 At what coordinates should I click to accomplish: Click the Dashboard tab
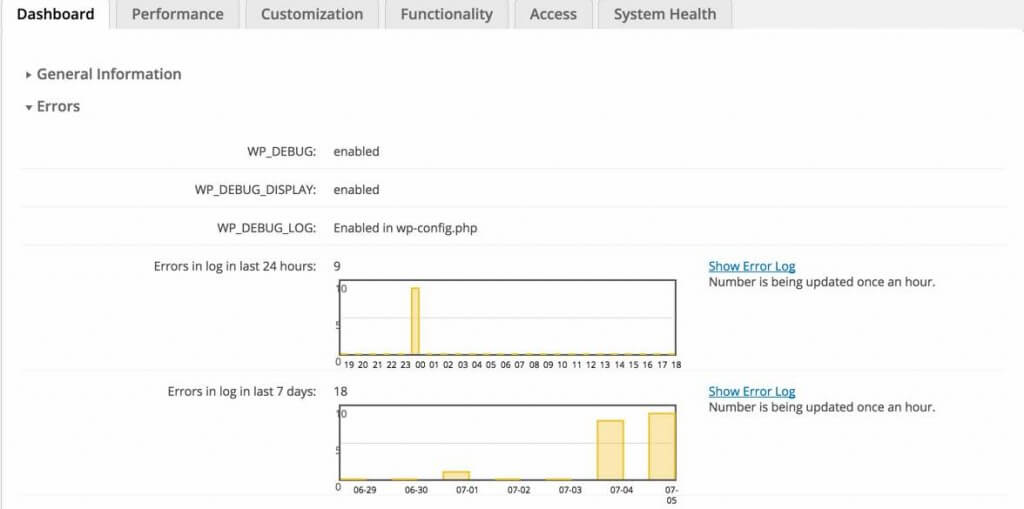coord(56,14)
